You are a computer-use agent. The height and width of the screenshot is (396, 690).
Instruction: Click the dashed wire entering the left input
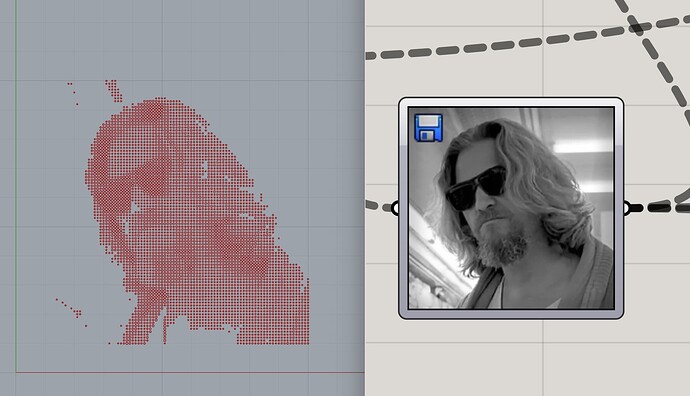(378, 205)
